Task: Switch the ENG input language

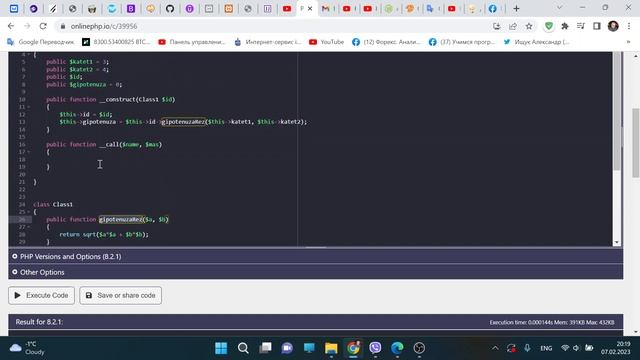Action: [x=546, y=348]
